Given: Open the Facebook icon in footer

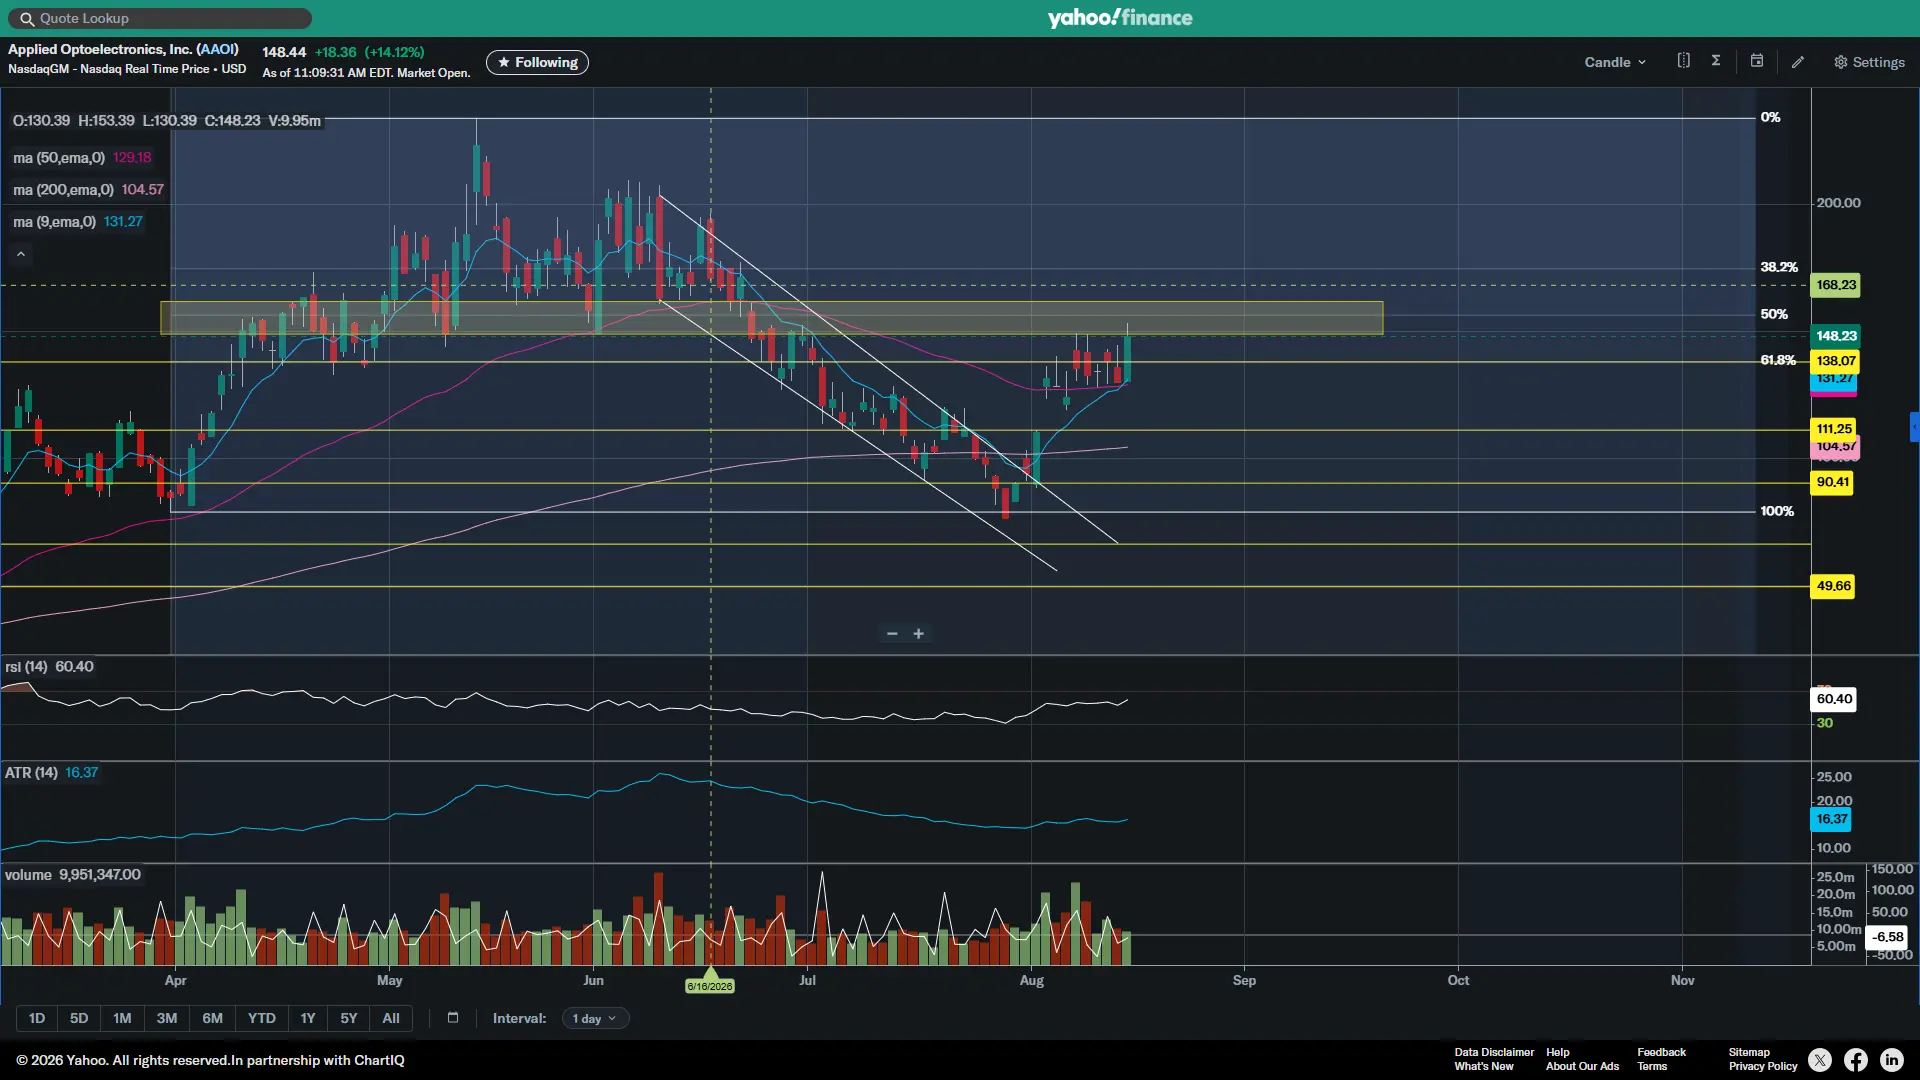Looking at the screenshot, I should [1856, 1060].
